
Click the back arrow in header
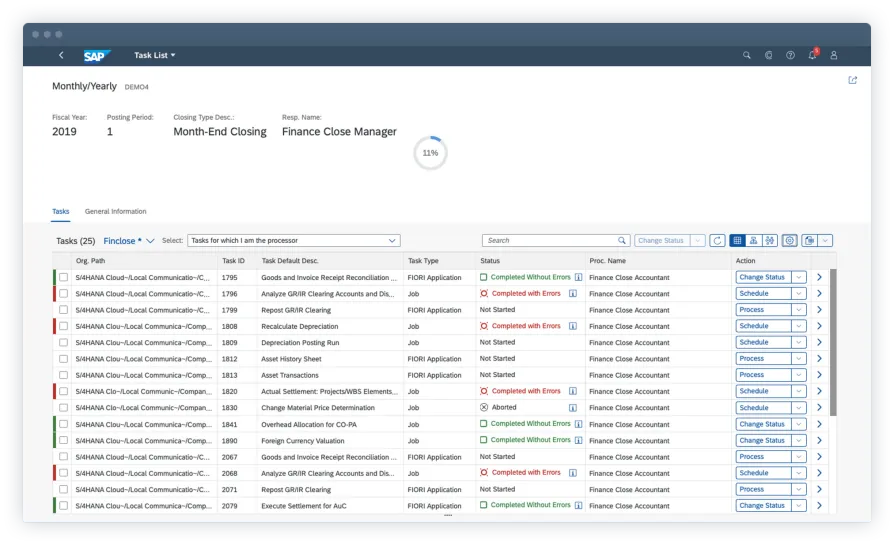pos(61,56)
